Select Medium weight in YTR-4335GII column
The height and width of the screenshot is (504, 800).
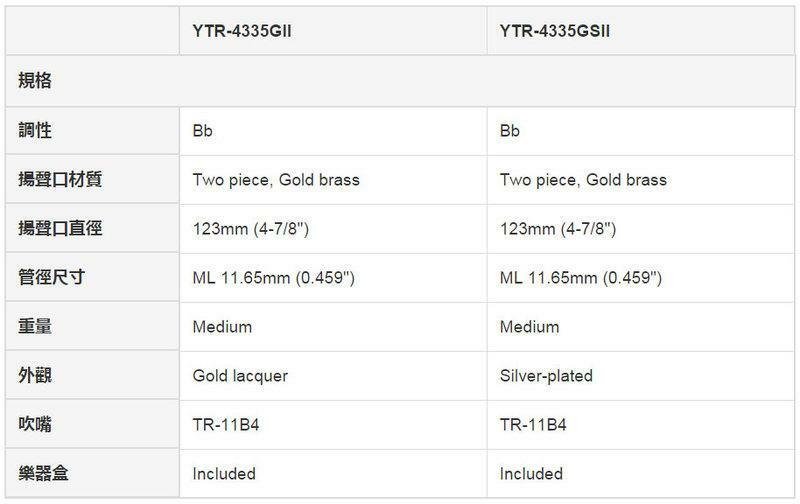coord(222,327)
